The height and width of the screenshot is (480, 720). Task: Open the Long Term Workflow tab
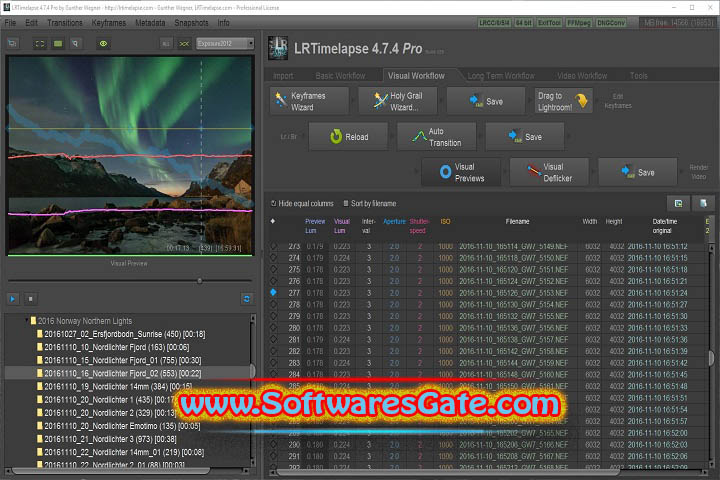click(x=501, y=76)
